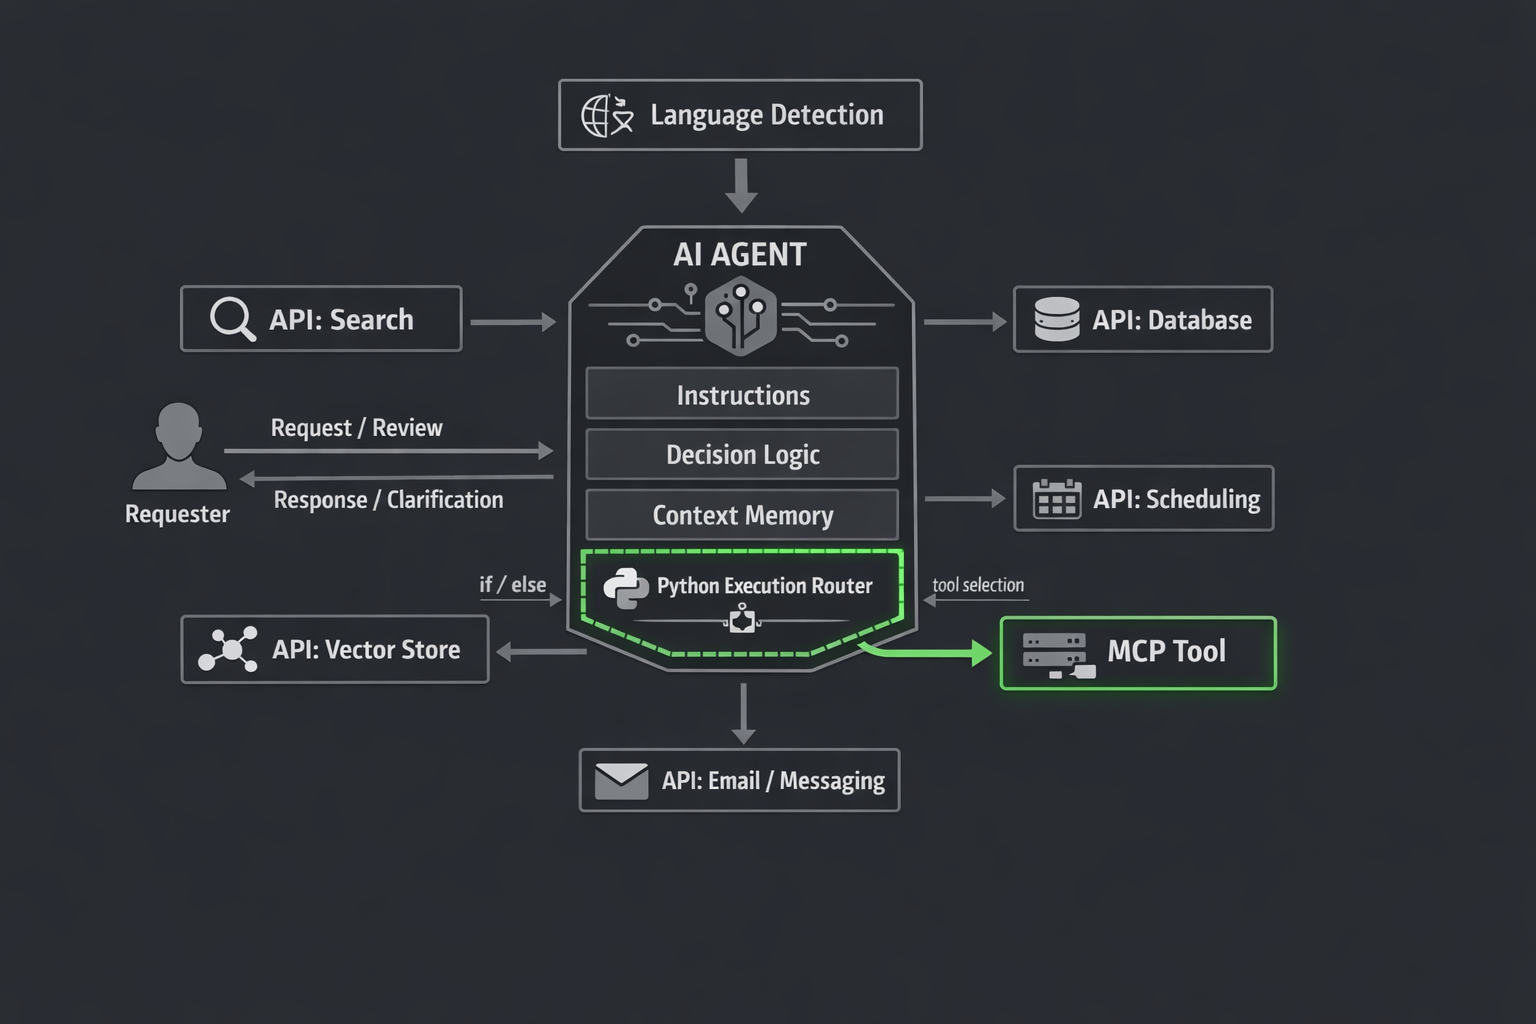1536x1024 pixels.
Task: Expand the Instructions section
Action: pos(741,394)
